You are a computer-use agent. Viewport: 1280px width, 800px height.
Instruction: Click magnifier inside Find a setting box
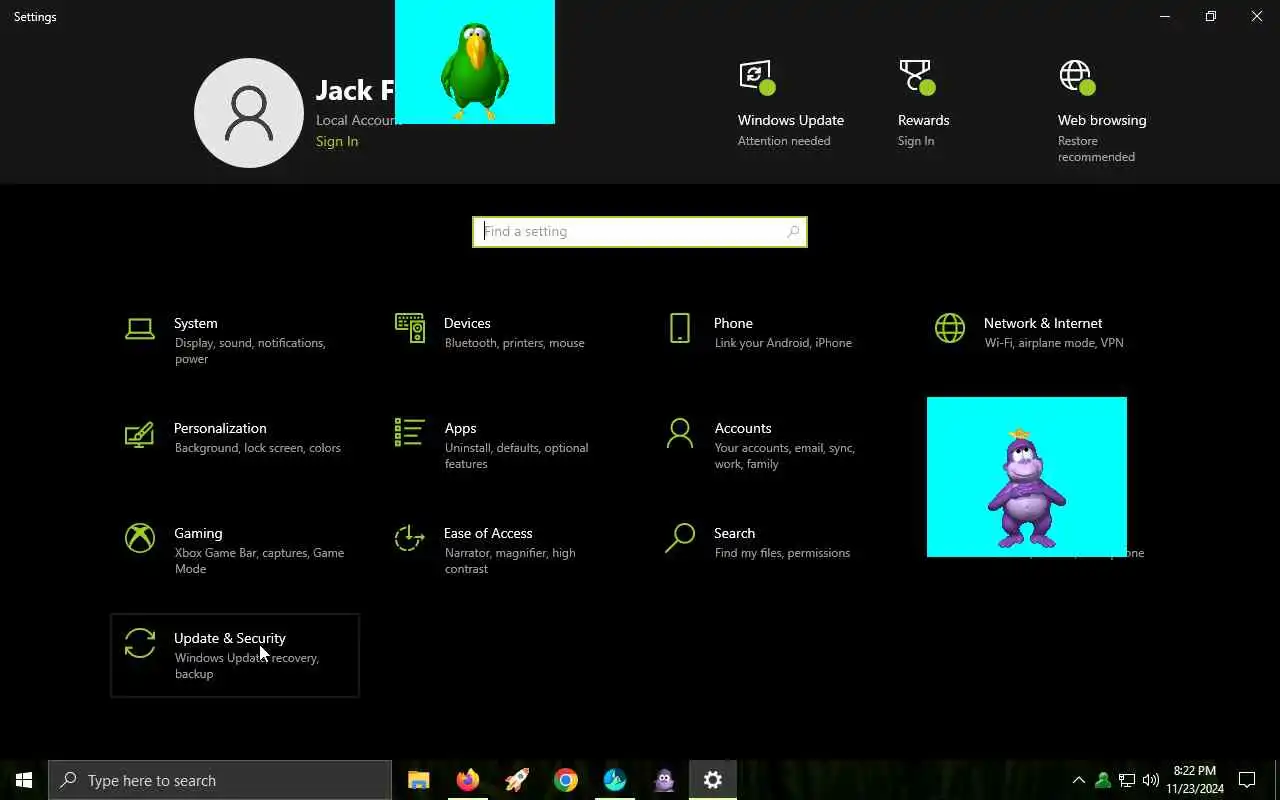point(793,232)
